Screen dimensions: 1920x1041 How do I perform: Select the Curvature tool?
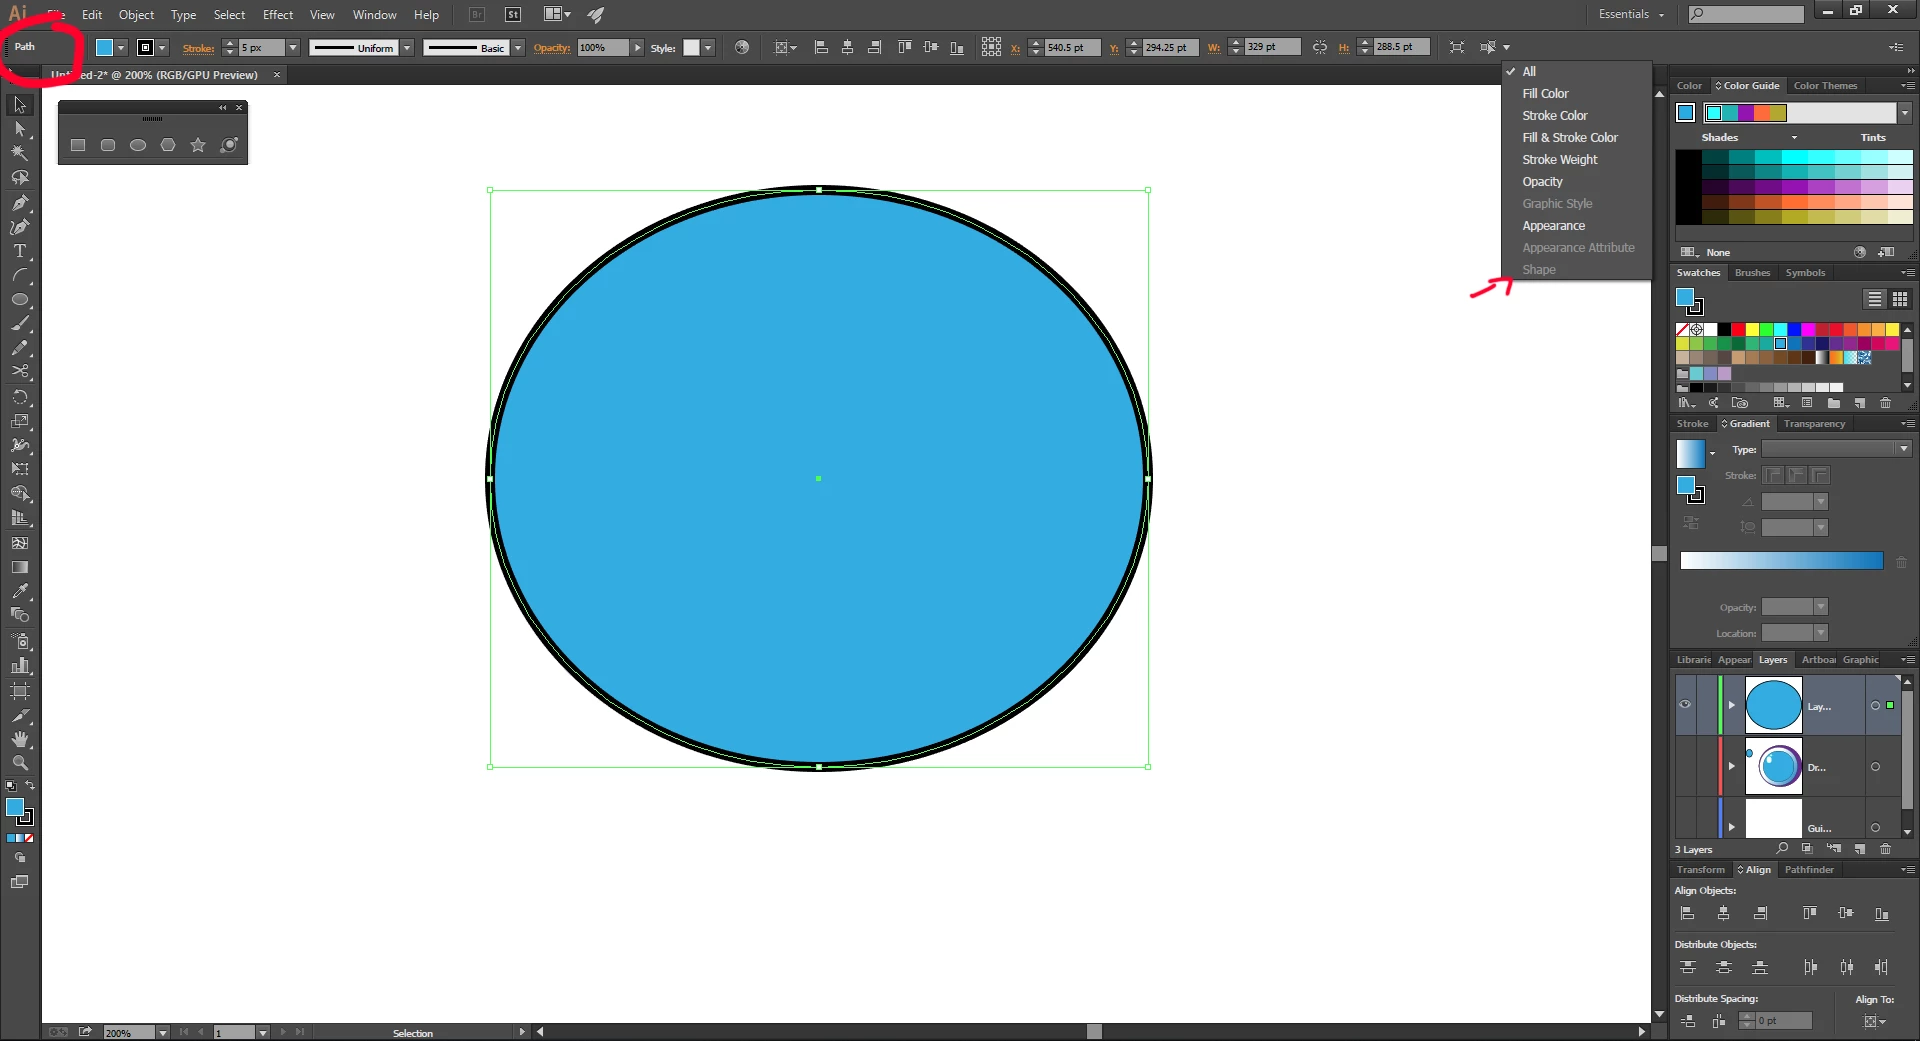click(20, 226)
